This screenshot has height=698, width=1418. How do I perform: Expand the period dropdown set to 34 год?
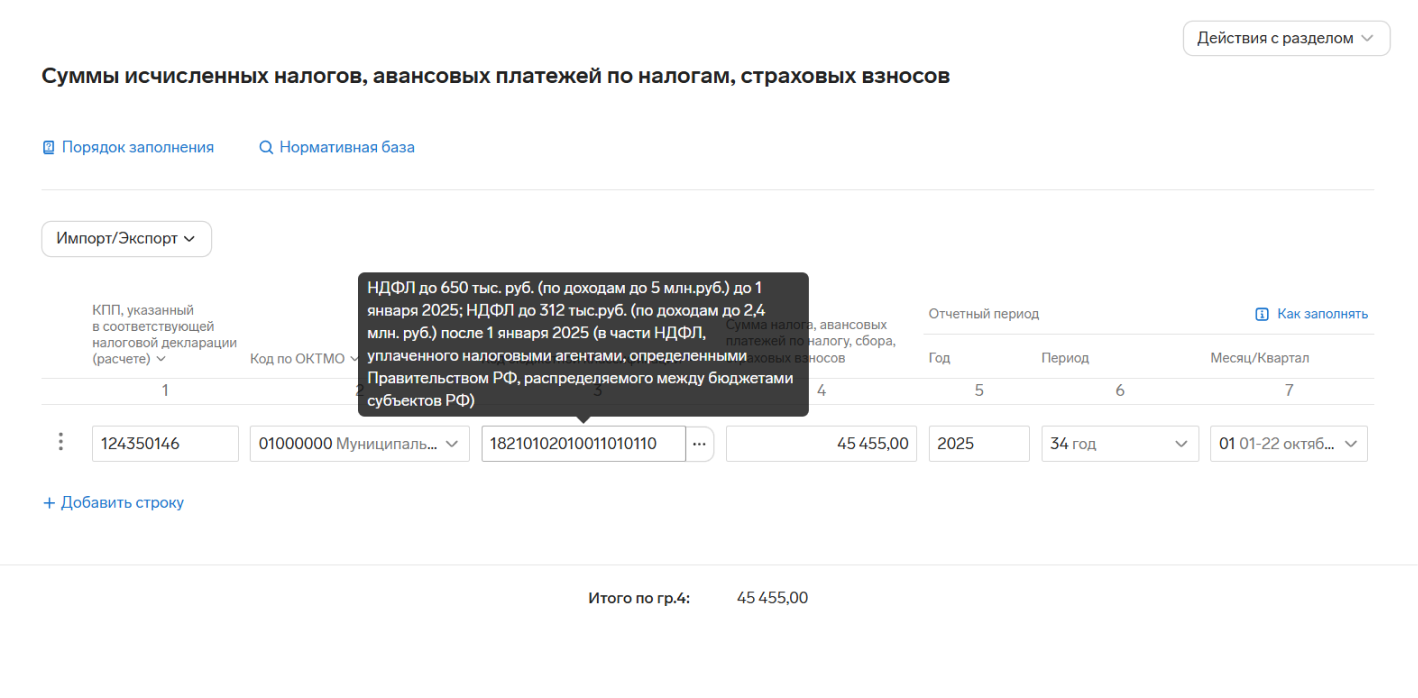click(1119, 444)
